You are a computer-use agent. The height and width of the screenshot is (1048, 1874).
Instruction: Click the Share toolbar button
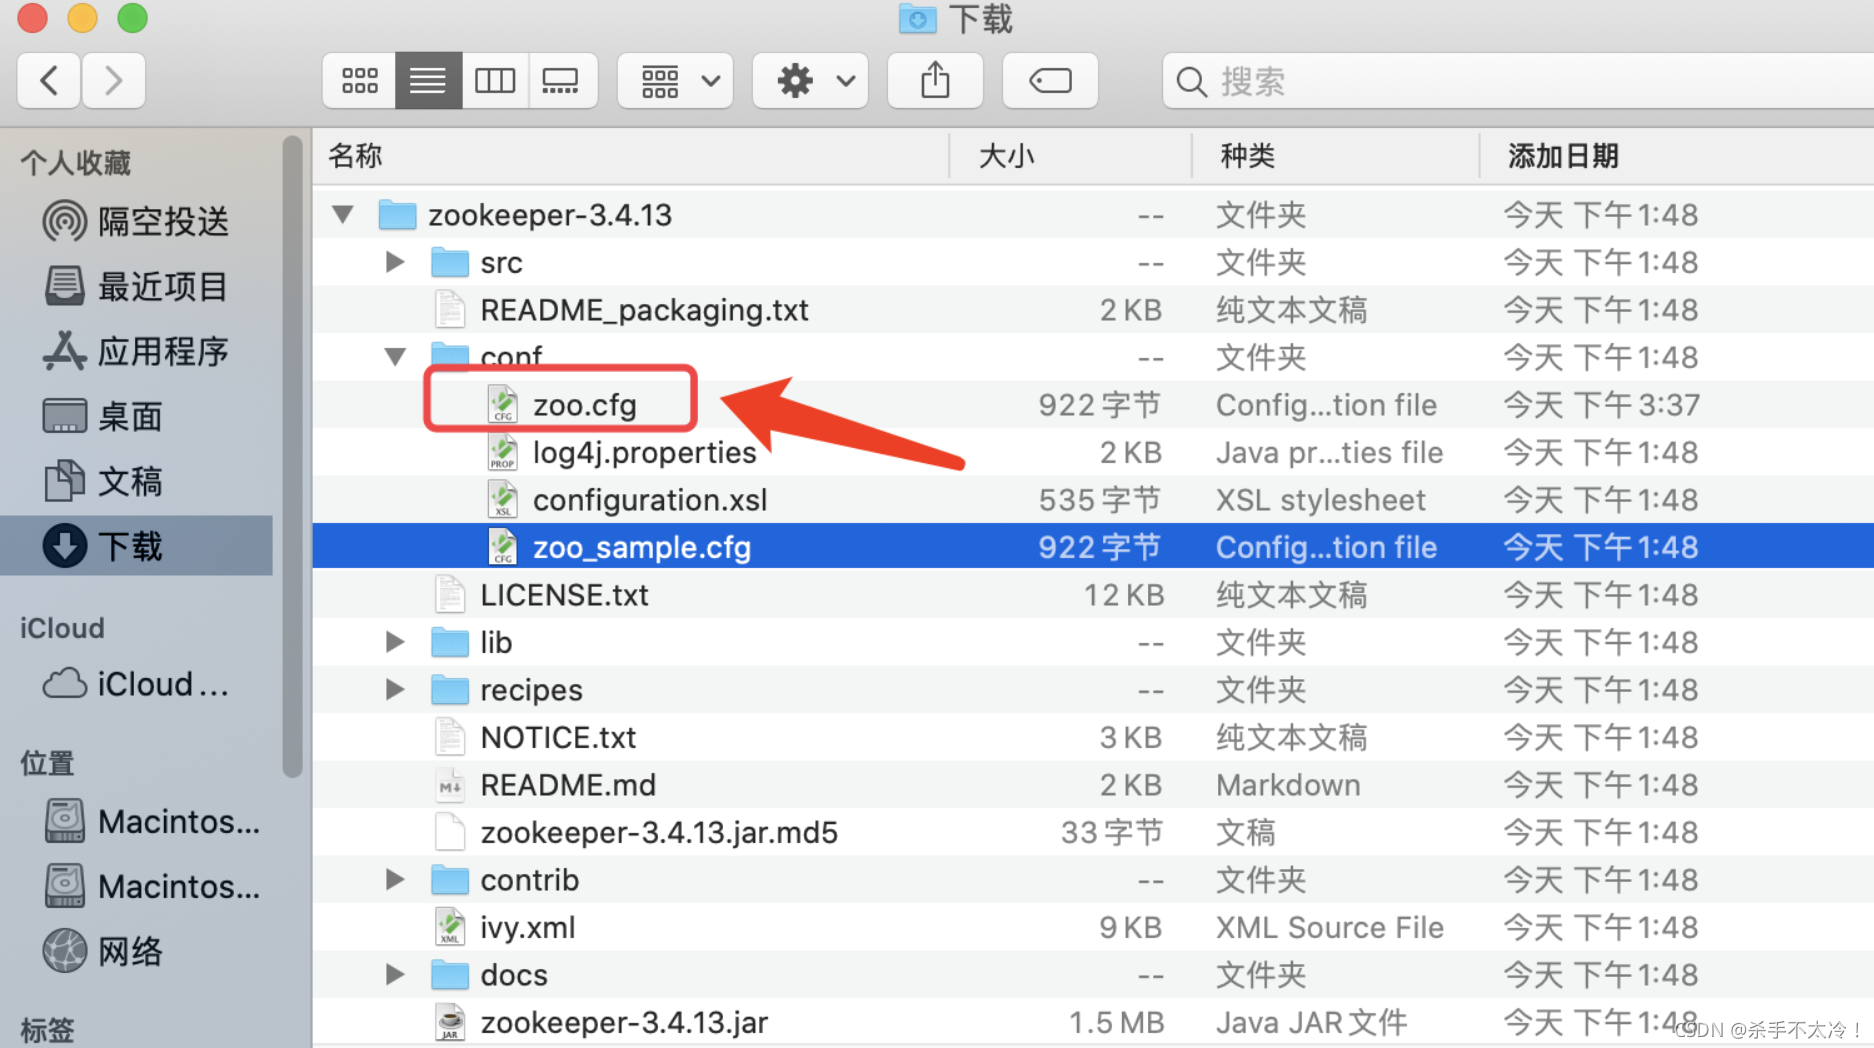935,80
